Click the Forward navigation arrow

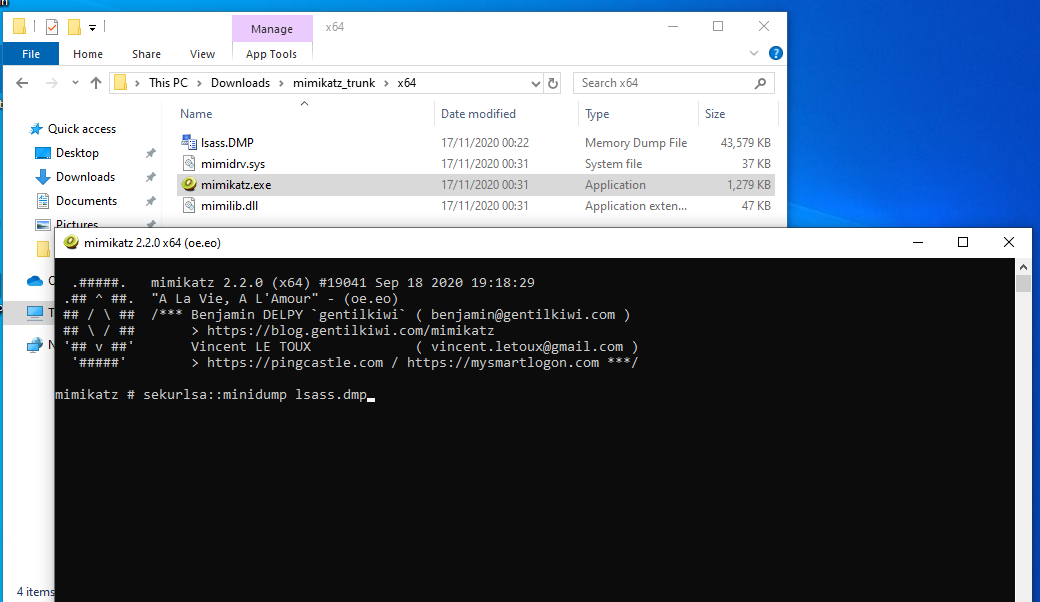pos(51,83)
